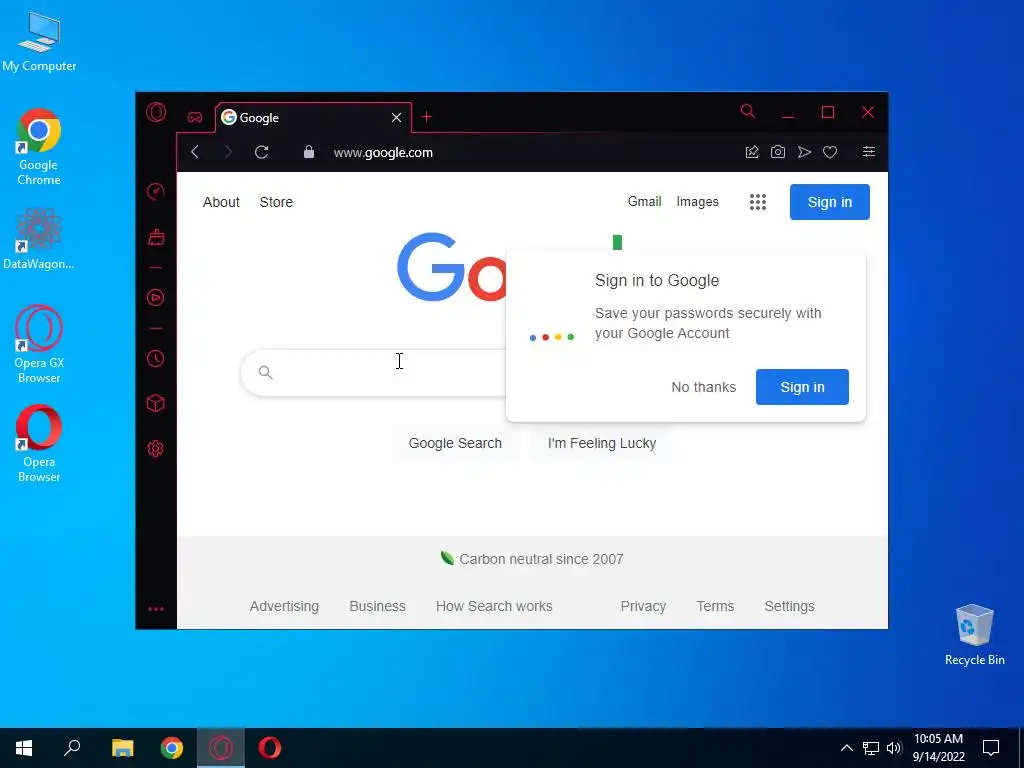Open Extensions cube icon in sidebar
Screen dimensions: 1024x768
tap(155, 403)
